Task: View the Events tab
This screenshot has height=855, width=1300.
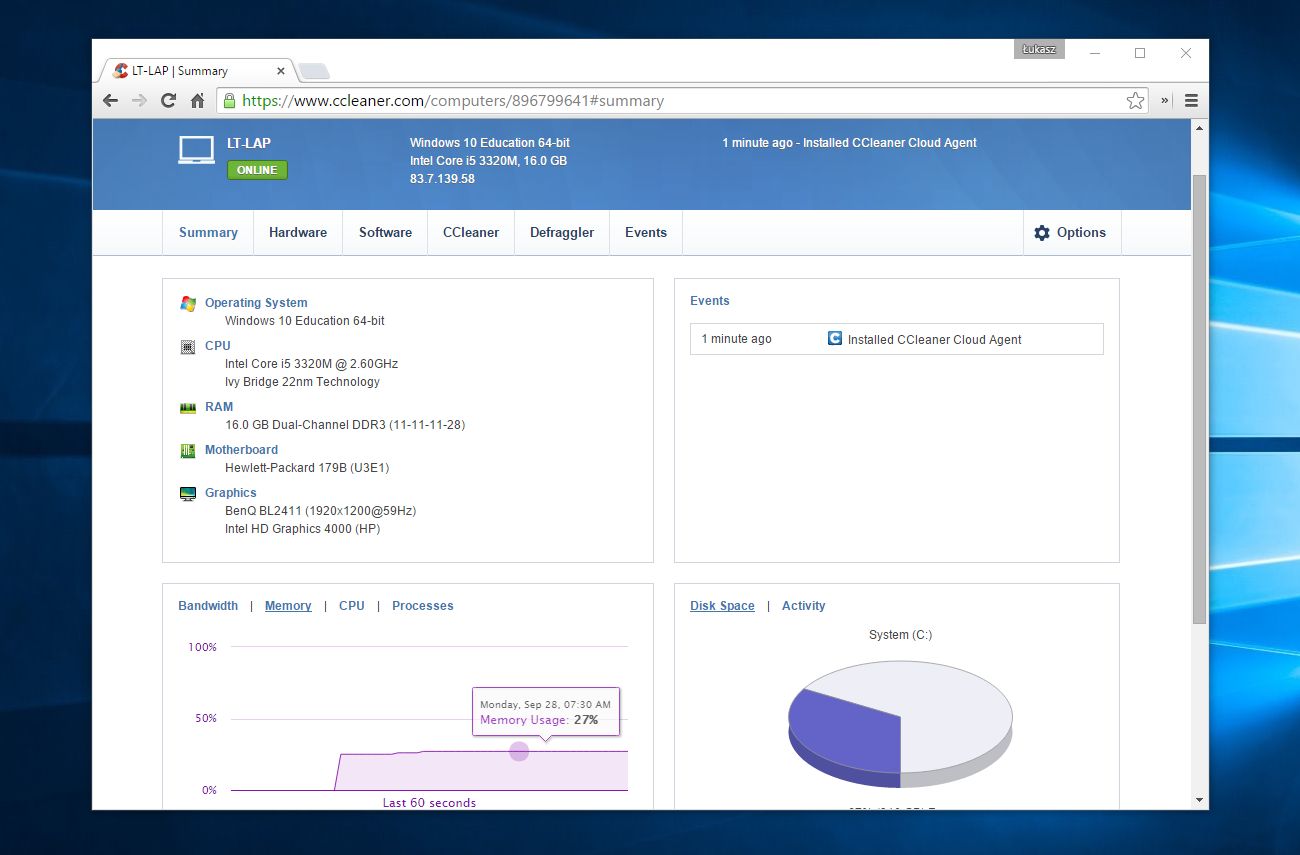Action: (646, 232)
